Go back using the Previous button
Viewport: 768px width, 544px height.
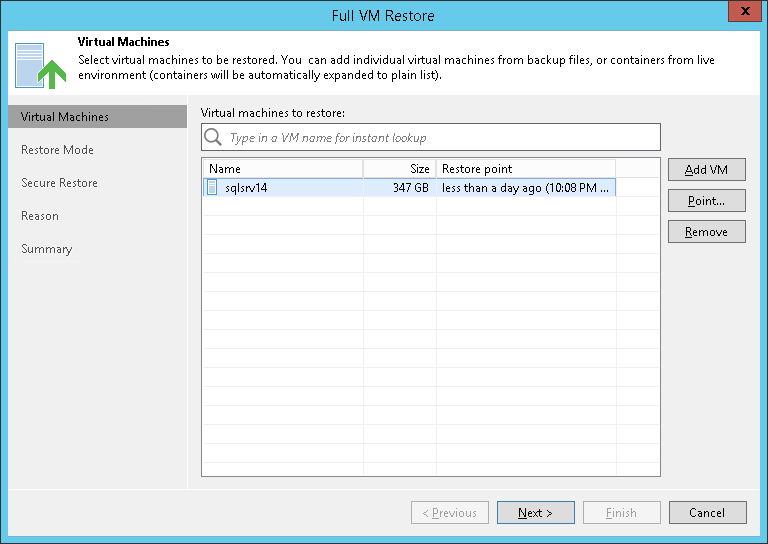pyautogui.click(x=449, y=513)
